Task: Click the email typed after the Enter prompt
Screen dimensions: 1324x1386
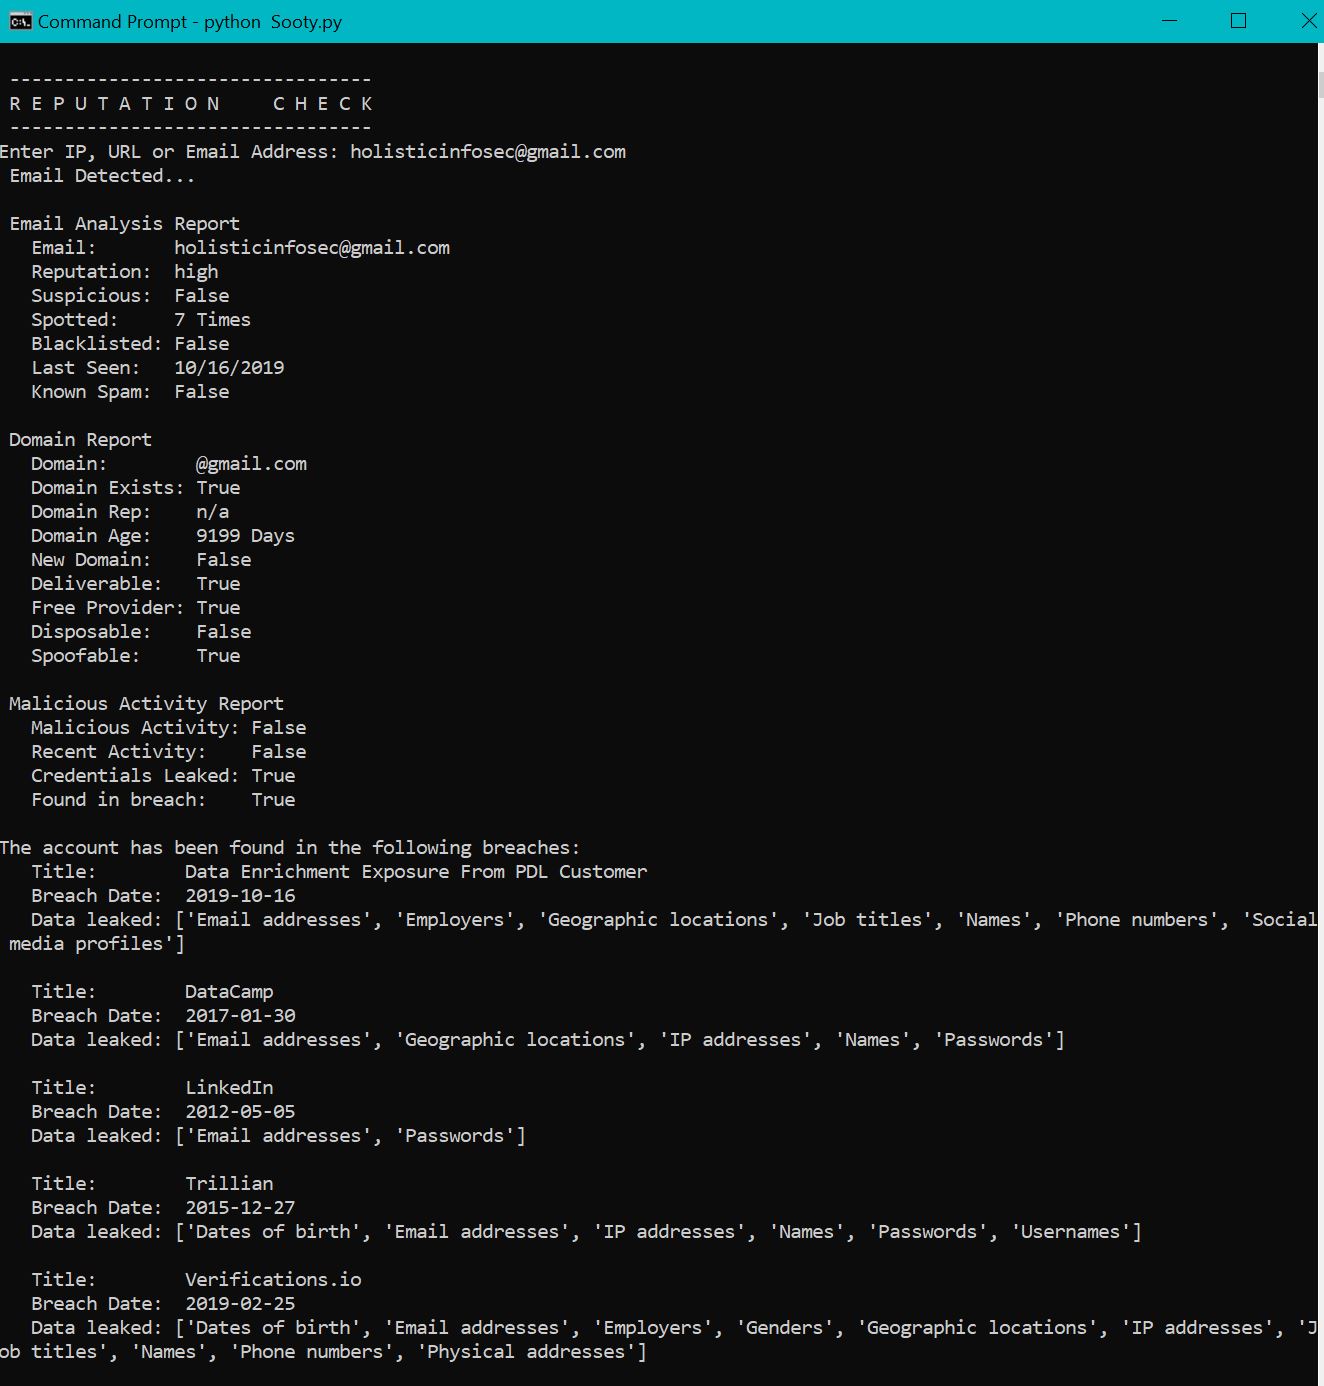Action: (488, 152)
